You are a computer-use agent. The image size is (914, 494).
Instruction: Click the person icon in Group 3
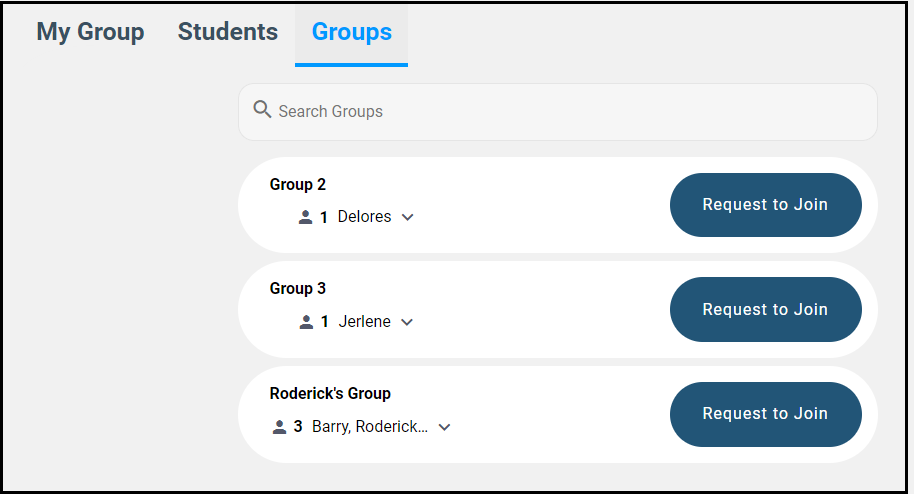click(305, 322)
